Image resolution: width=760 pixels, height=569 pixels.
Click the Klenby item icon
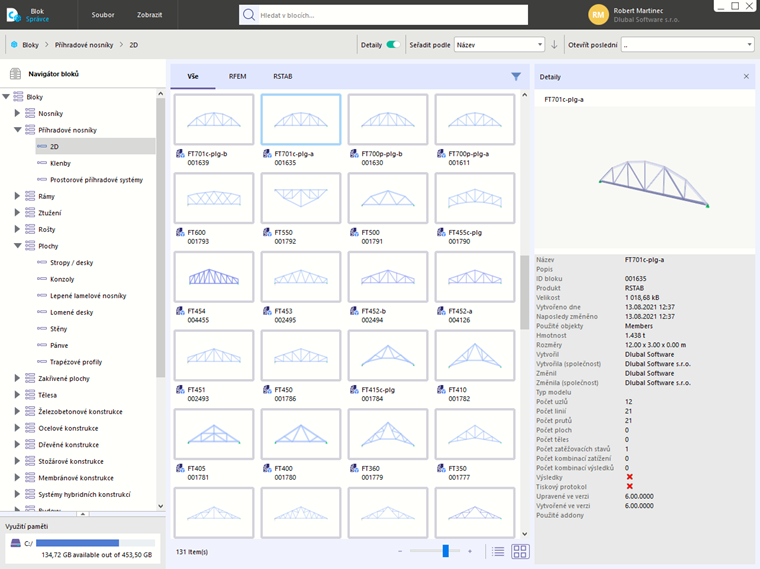pos(42,163)
